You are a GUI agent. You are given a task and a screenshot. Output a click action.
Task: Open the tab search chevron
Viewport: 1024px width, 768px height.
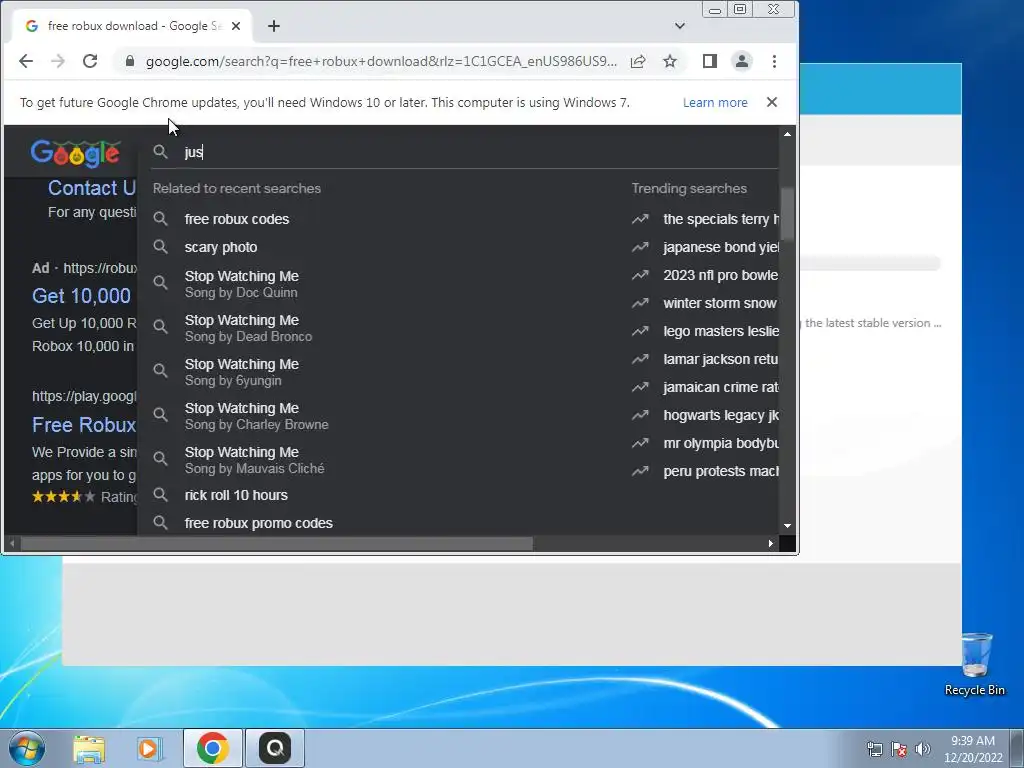[680, 26]
